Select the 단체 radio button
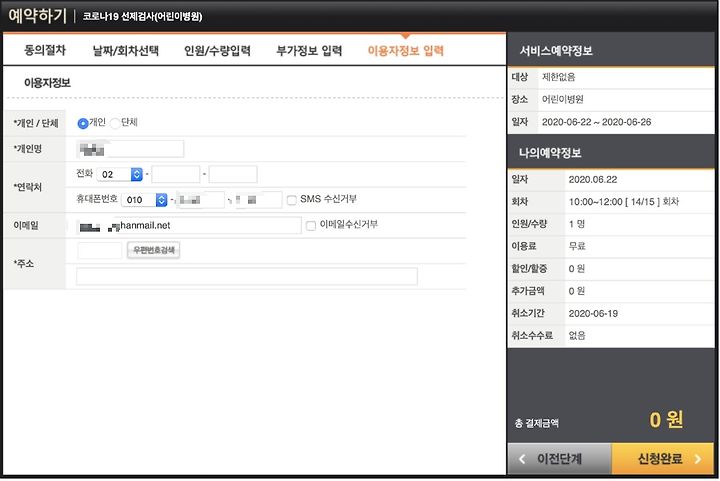 tap(115, 123)
